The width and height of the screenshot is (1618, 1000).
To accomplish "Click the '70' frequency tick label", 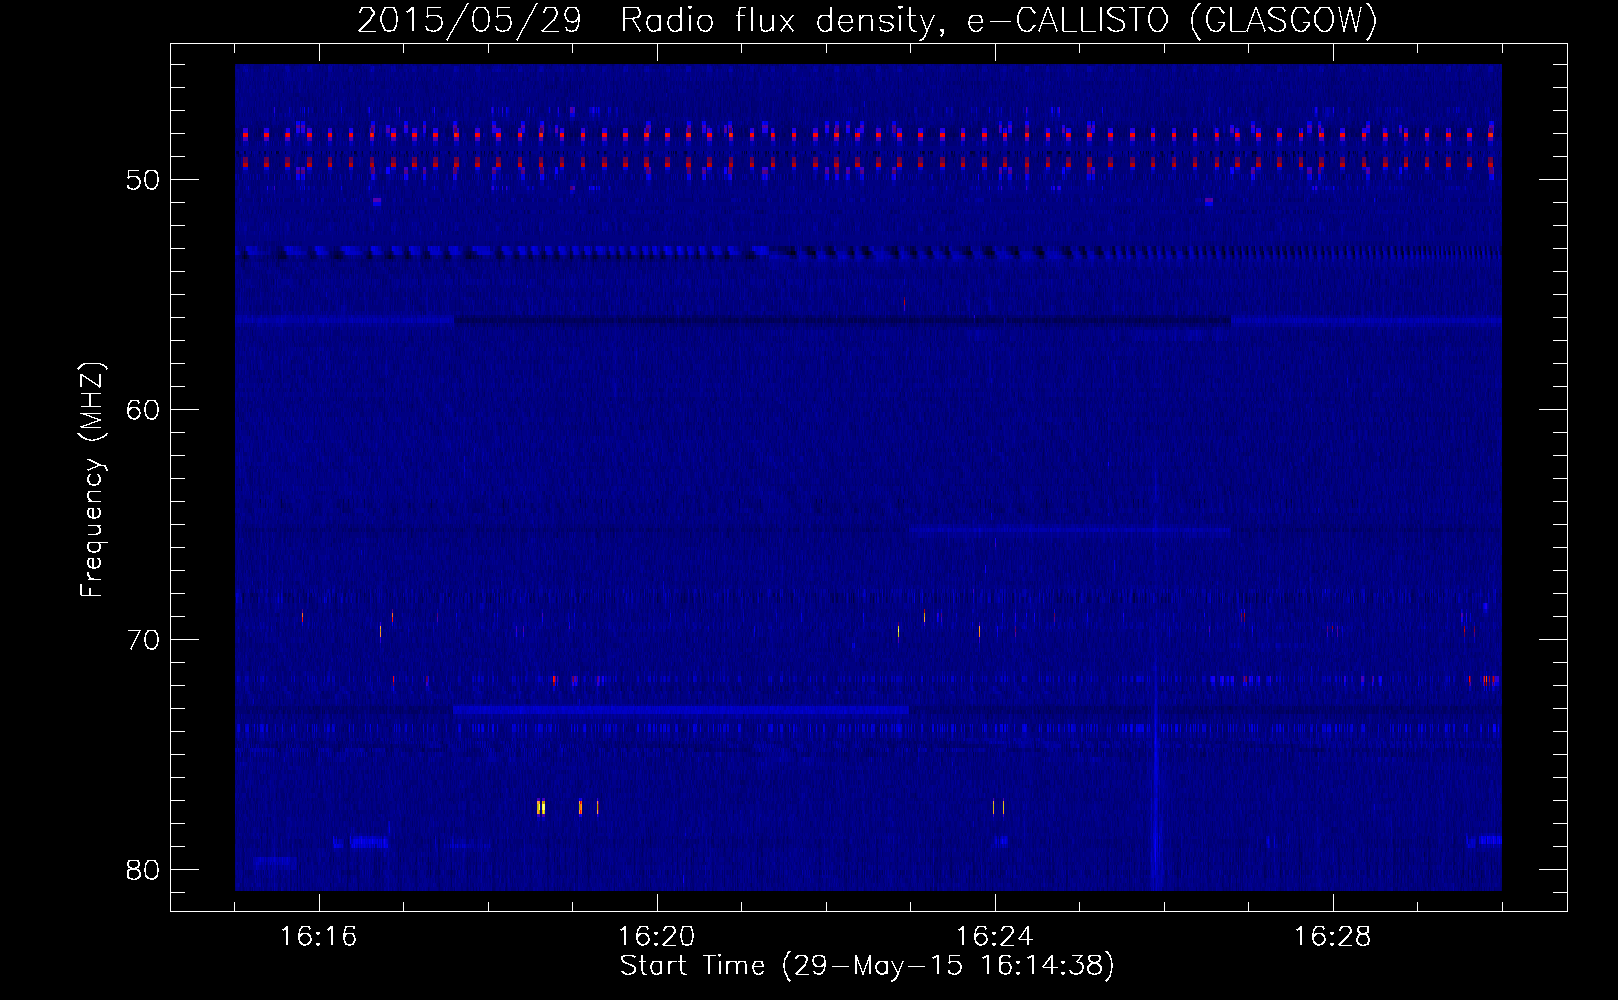I will point(143,640).
